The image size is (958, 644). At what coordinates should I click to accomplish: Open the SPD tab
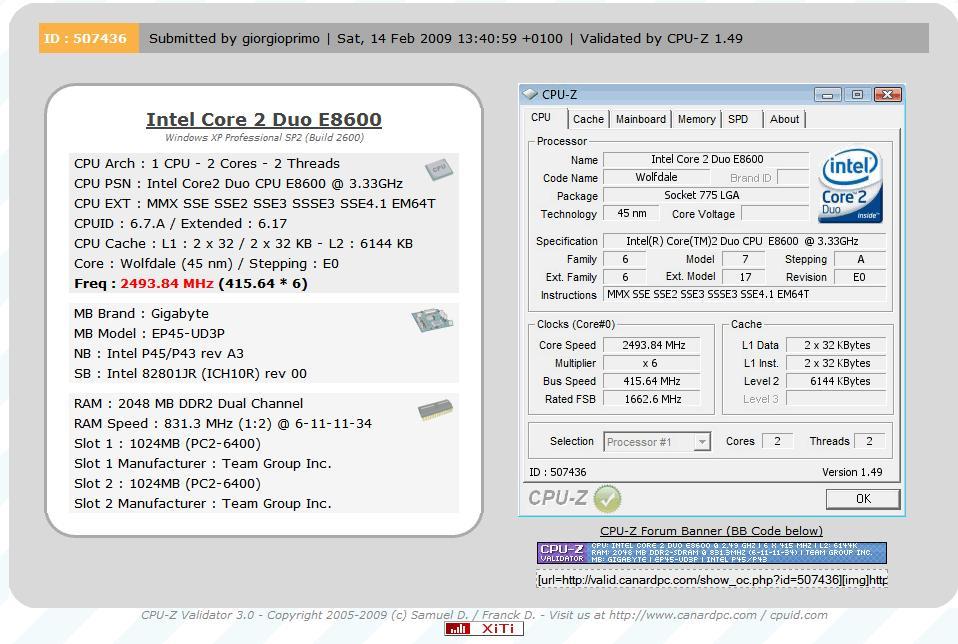point(738,119)
